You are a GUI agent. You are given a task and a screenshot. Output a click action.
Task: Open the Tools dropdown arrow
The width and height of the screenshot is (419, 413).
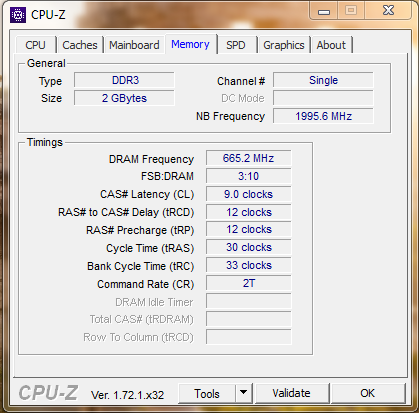[x=244, y=393]
